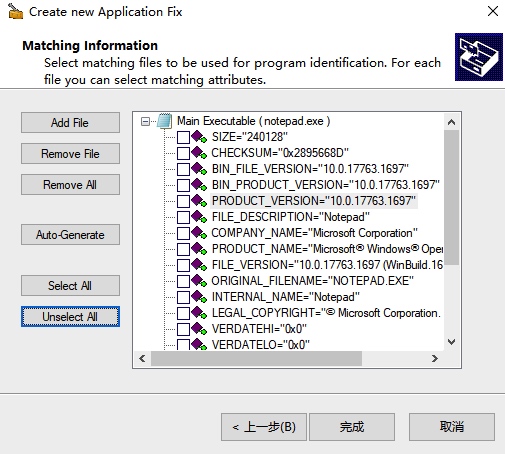505x454 pixels.
Task: Select the ORIGINAL_FILENAME="NOTEPAD.EXE" text
Action: 312,281
